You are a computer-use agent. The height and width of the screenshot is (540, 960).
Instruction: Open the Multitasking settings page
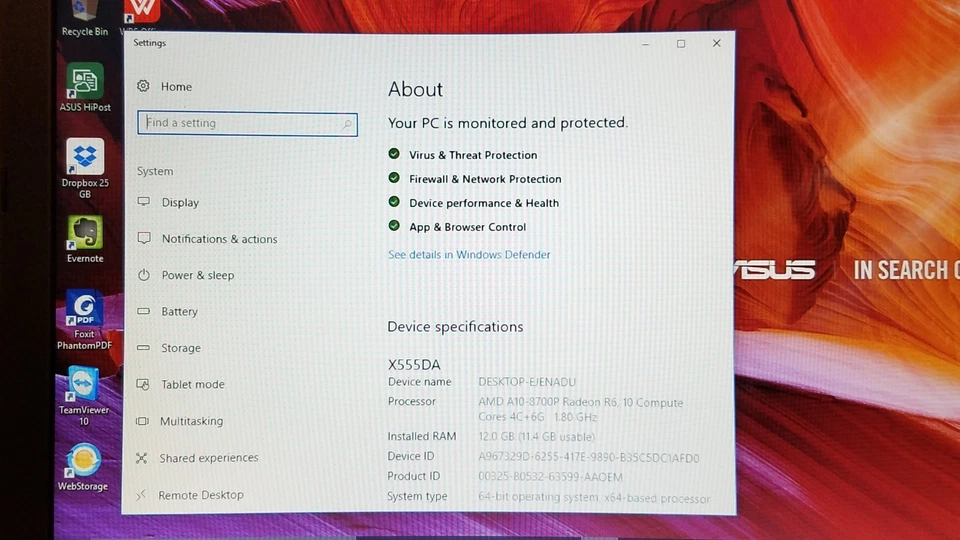[191, 421]
